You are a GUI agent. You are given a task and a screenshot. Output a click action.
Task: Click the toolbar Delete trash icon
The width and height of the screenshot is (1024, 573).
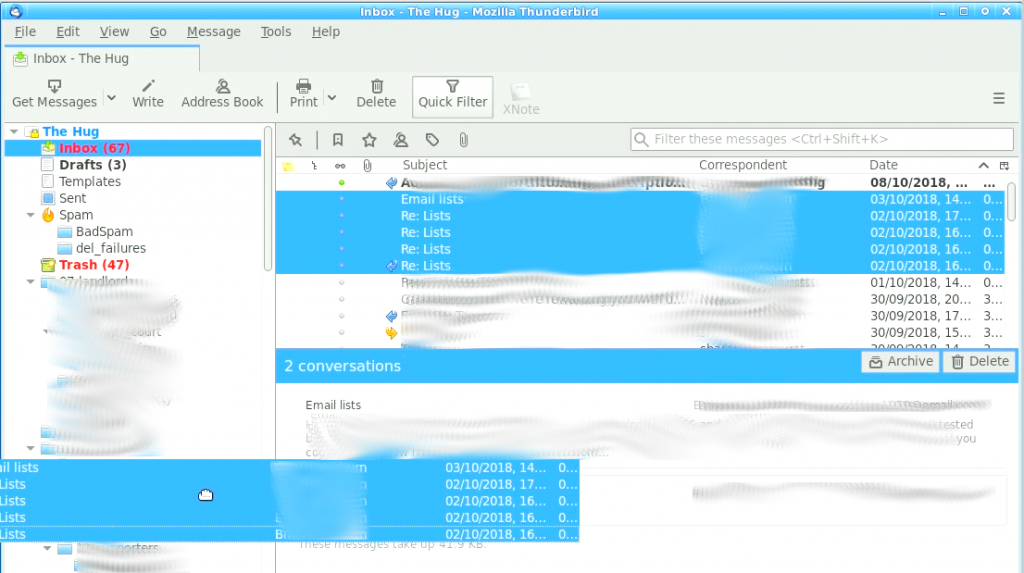click(x=377, y=86)
